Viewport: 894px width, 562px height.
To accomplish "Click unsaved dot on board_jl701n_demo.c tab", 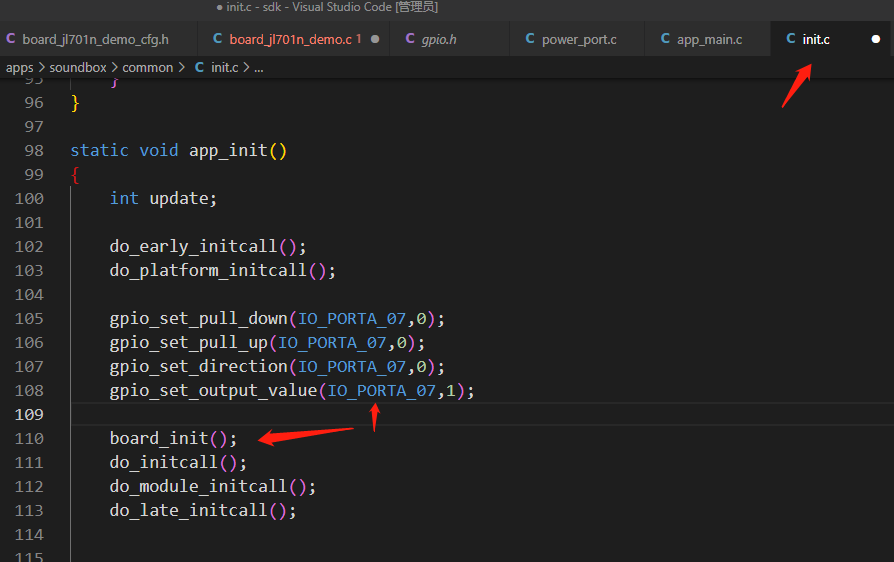I will (375, 39).
